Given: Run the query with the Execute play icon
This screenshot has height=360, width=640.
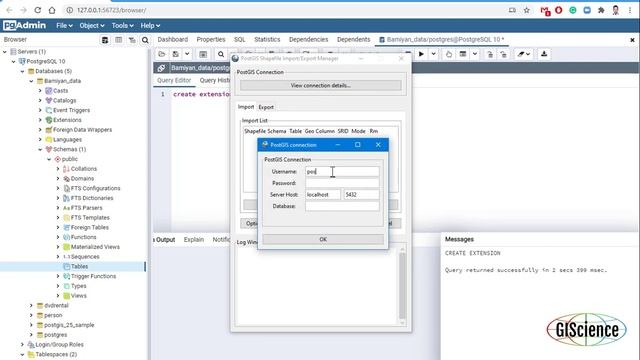Looking at the screenshot, I should click(421, 54).
